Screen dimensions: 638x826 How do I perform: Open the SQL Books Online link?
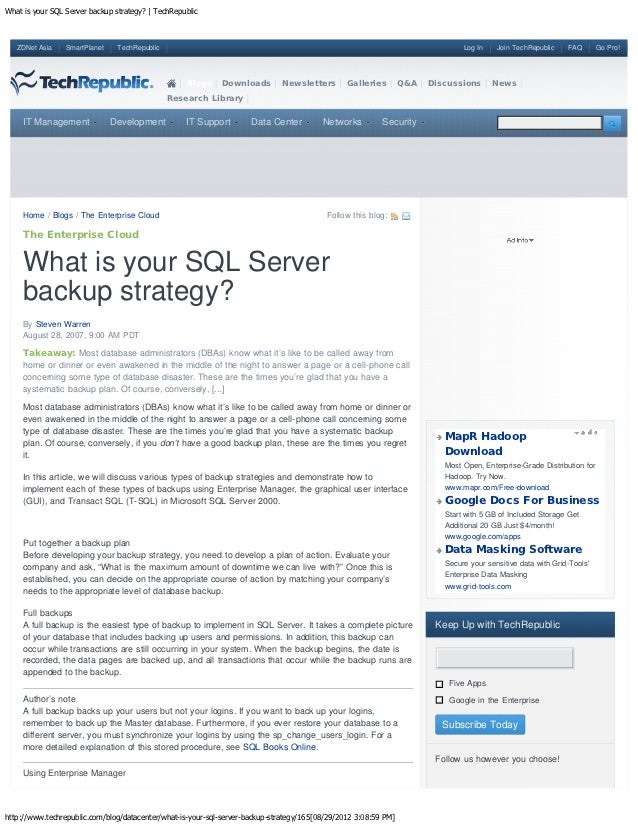coord(280,747)
